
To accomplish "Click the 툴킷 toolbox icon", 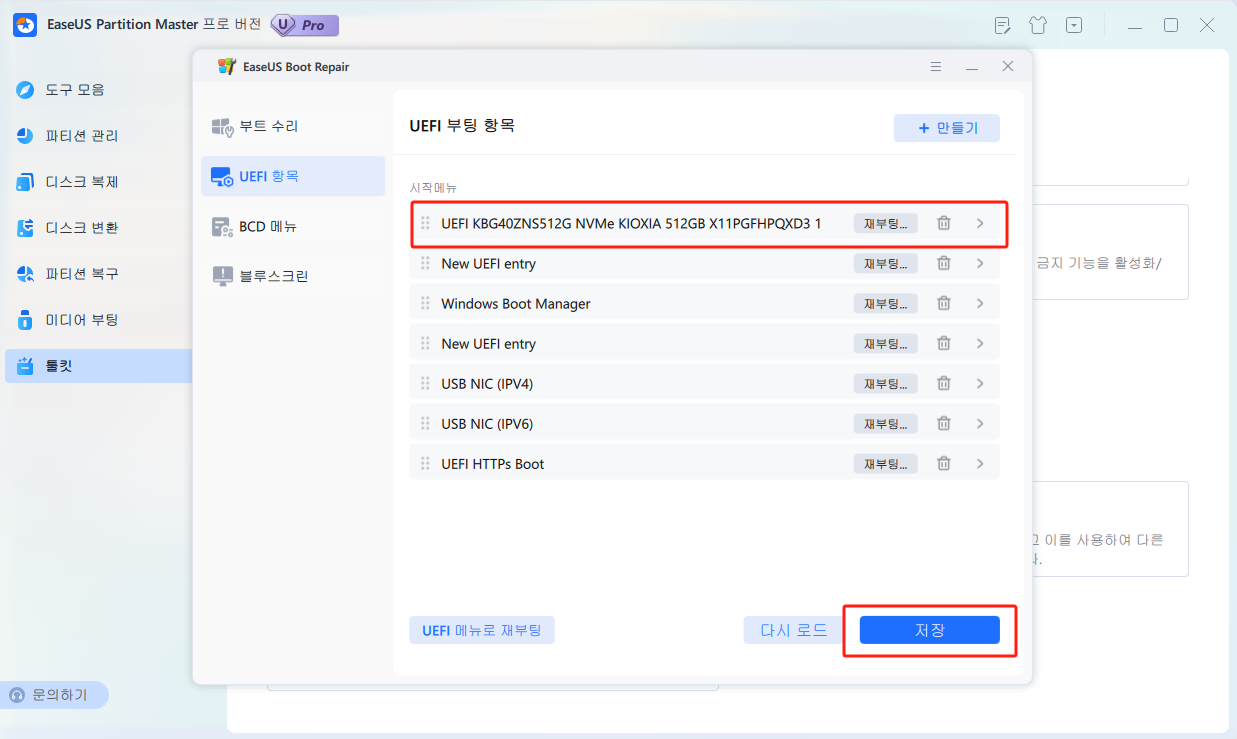I will coord(25,366).
